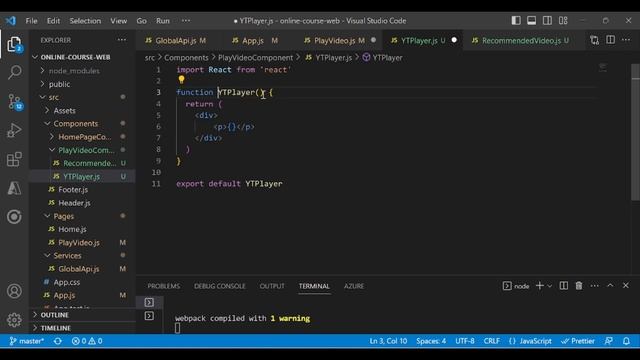Switch to the PROBLEMS panel tab

[x=164, y=286]
